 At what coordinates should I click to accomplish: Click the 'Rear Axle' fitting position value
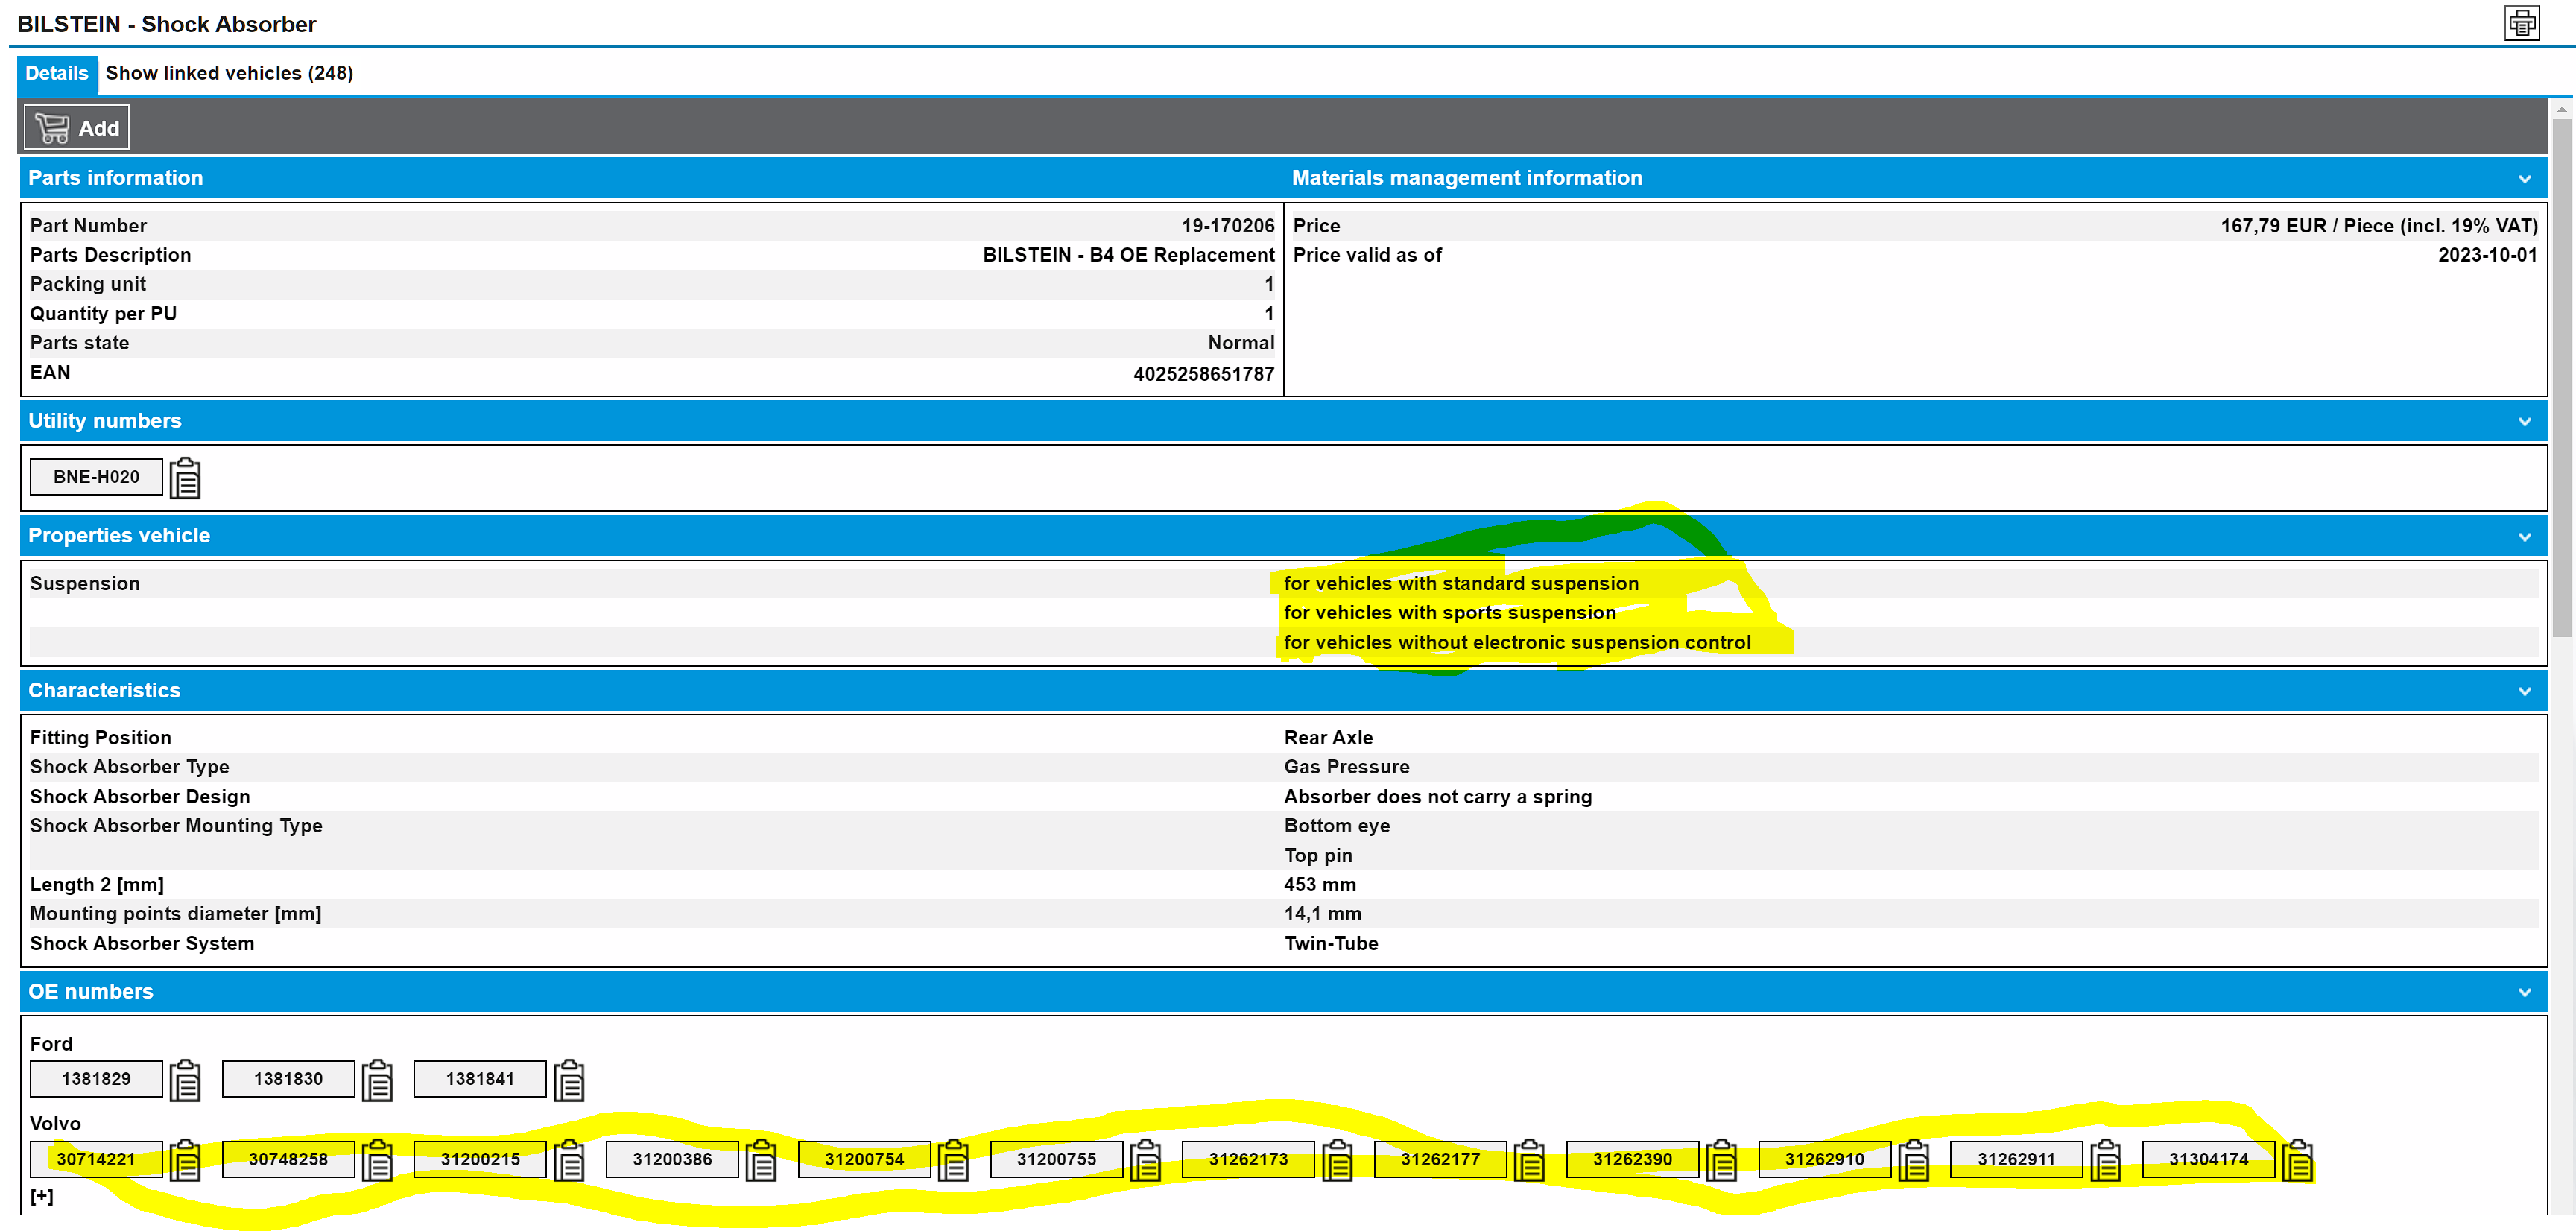coord(1328,738)
